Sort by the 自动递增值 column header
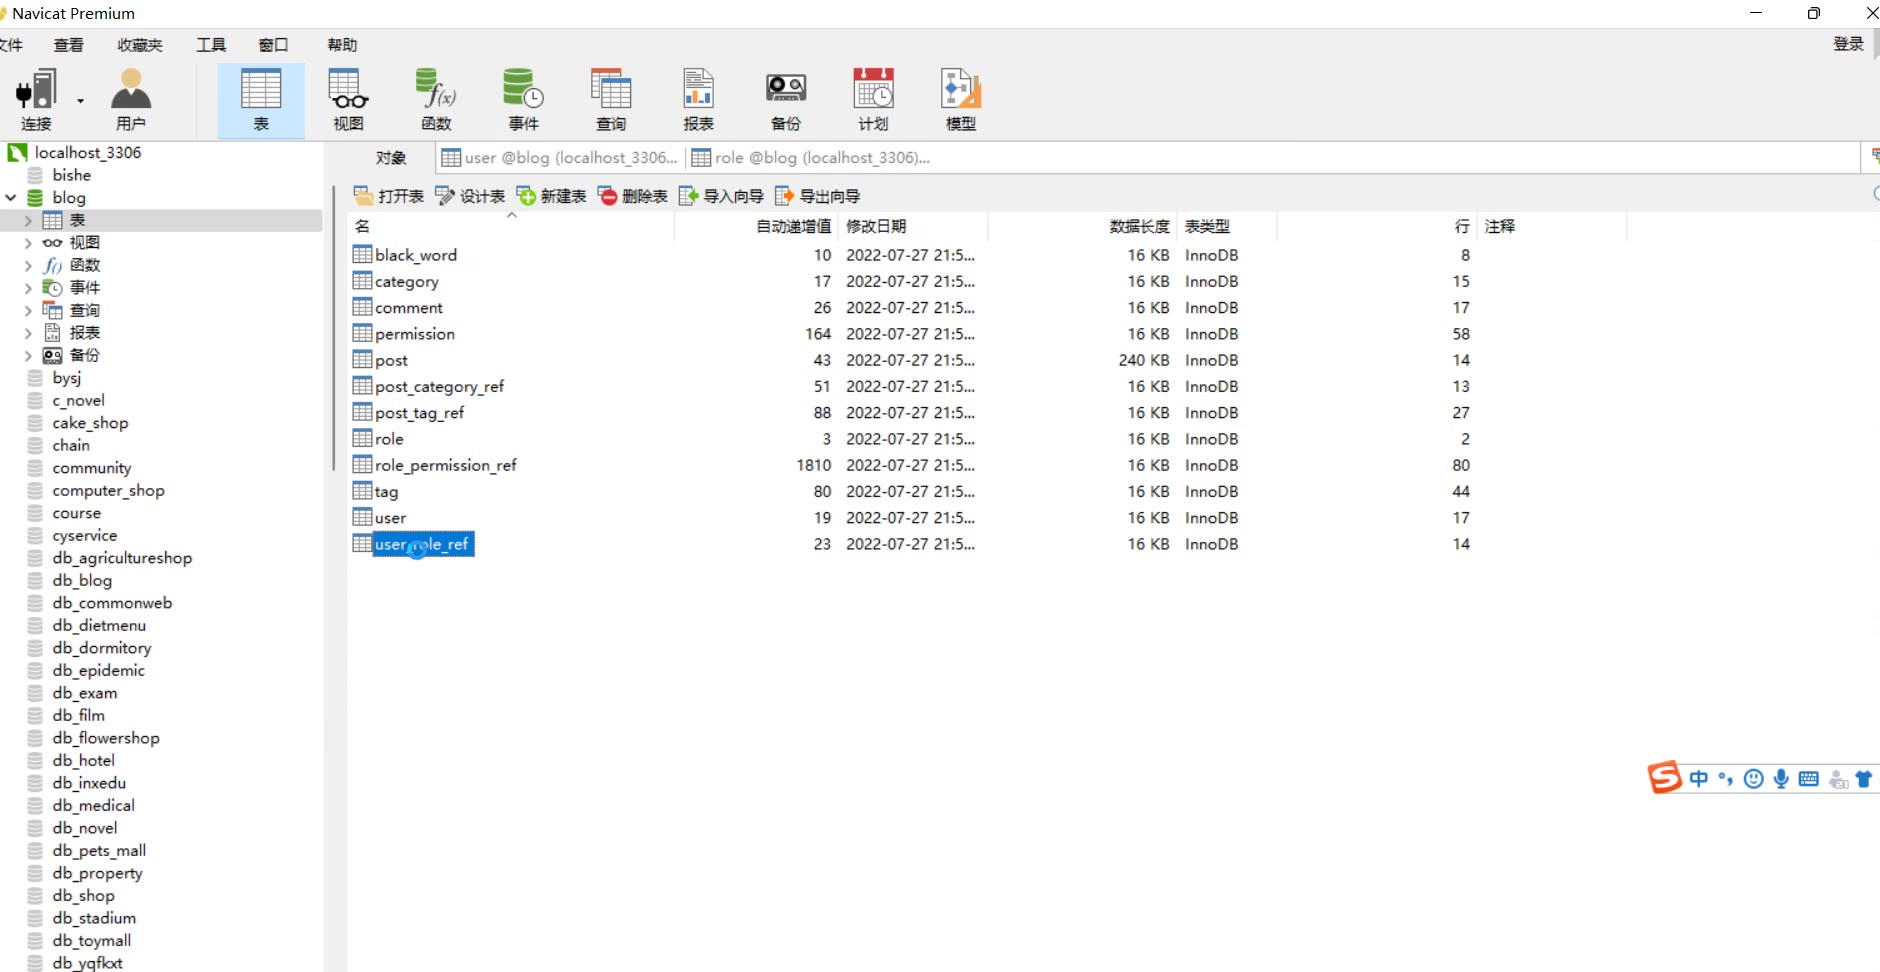 (756, 227)
